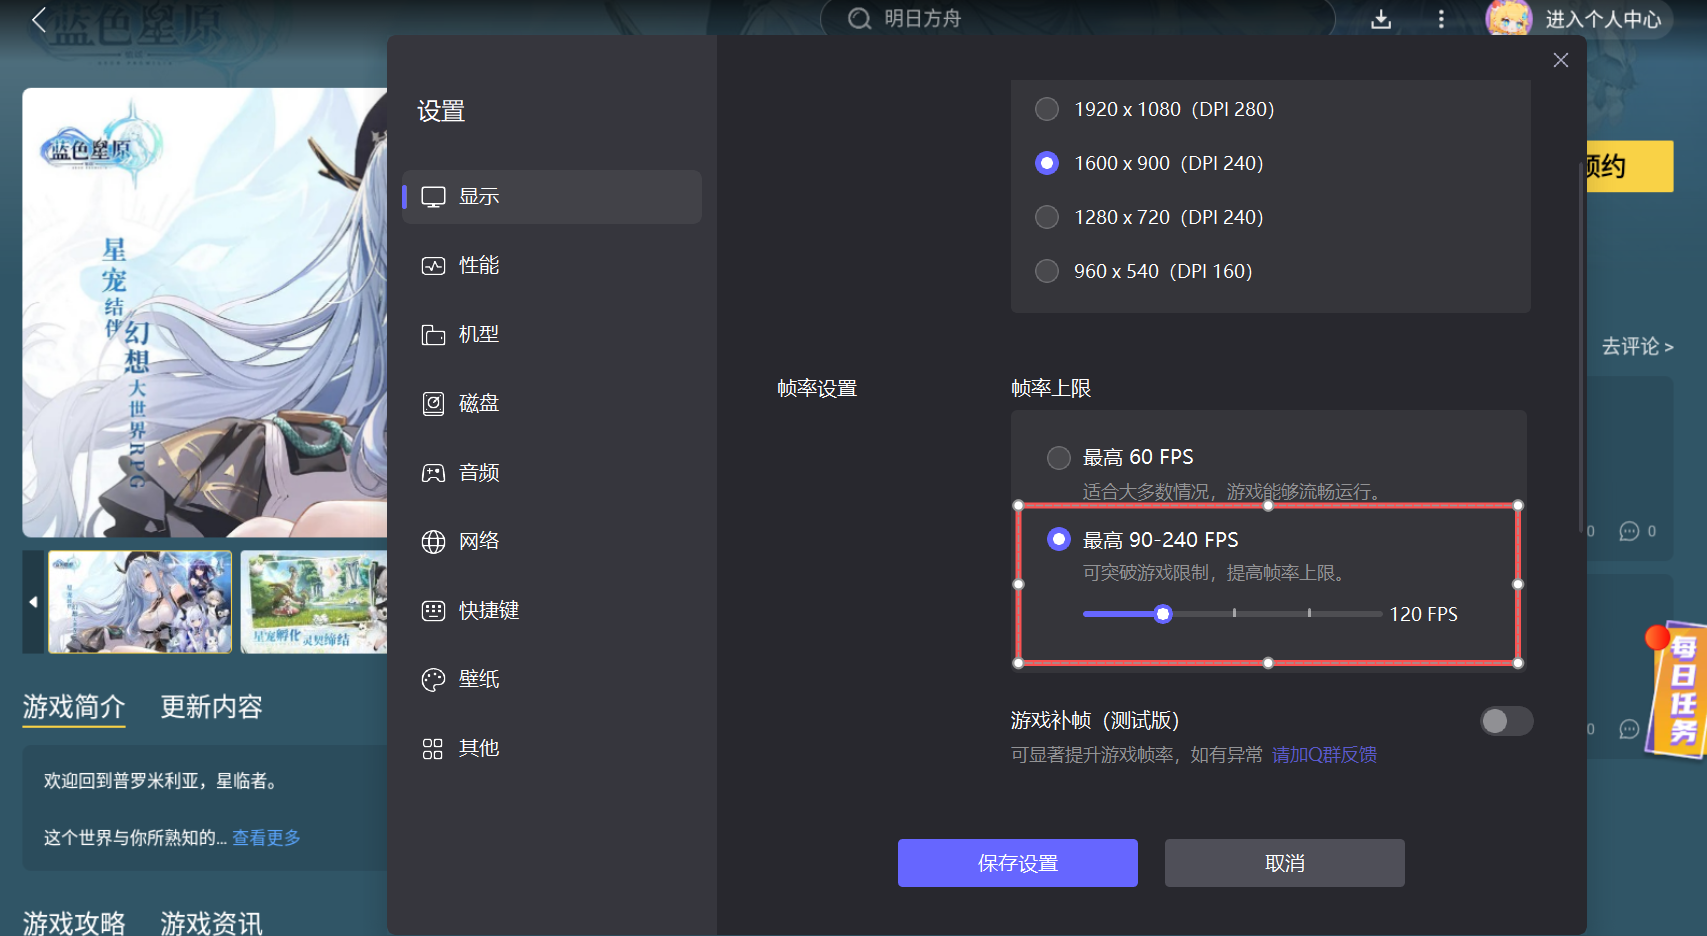Open the 性能 performance settings section
Viewport: 1707px width, 936px height.
click(552, 265)
